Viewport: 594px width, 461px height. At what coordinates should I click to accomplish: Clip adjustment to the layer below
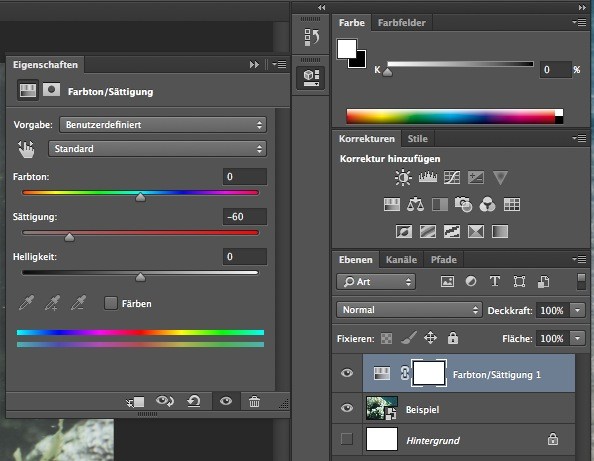(x=135, y=402)
